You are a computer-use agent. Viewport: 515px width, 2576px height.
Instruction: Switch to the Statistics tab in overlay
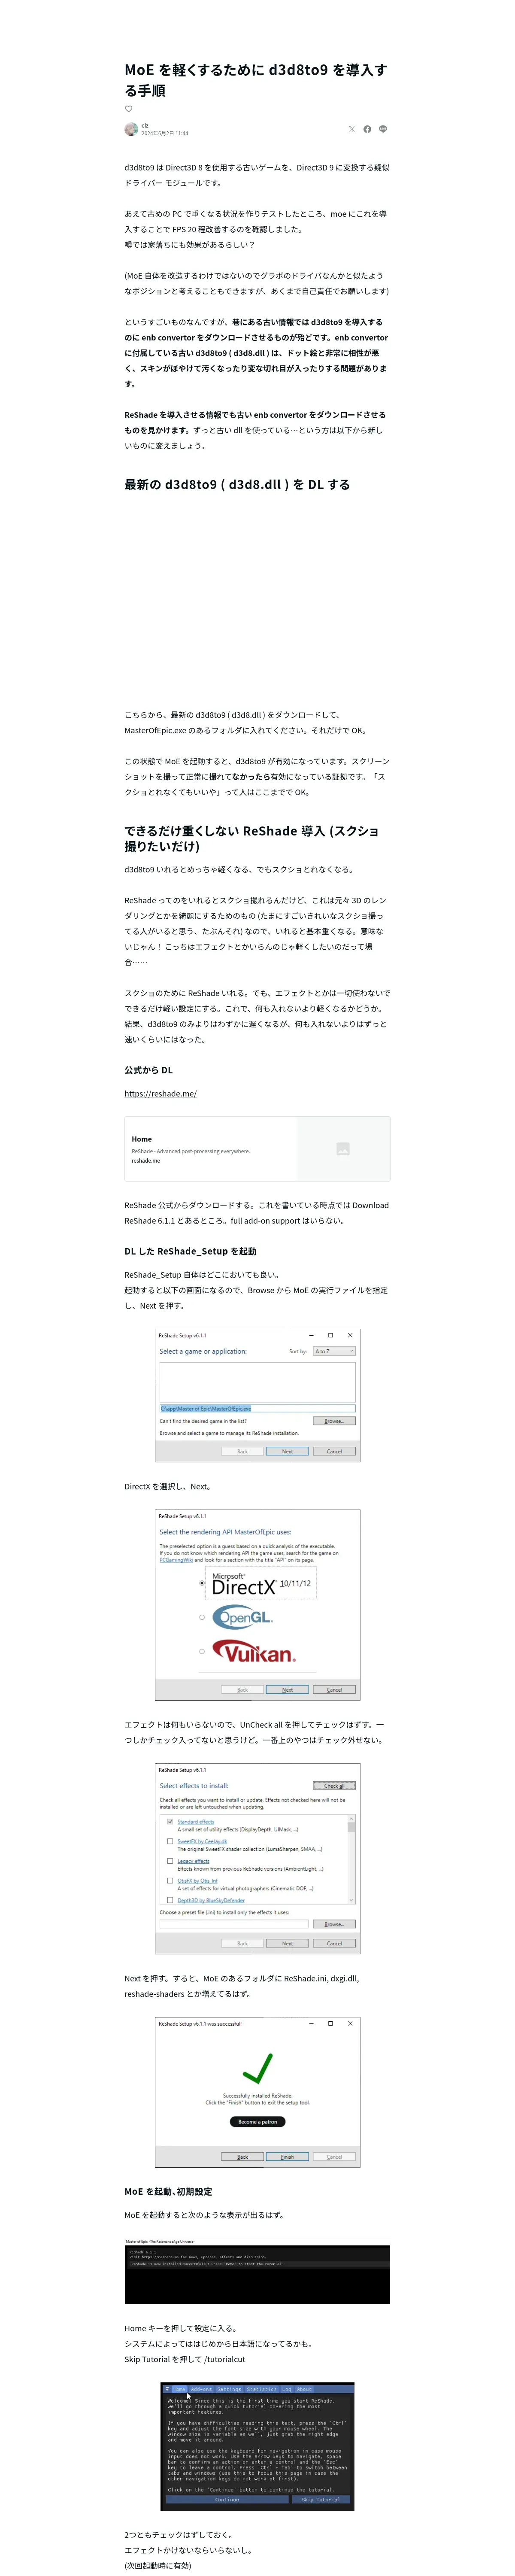pyautogui.click(x=262, y=2390)
